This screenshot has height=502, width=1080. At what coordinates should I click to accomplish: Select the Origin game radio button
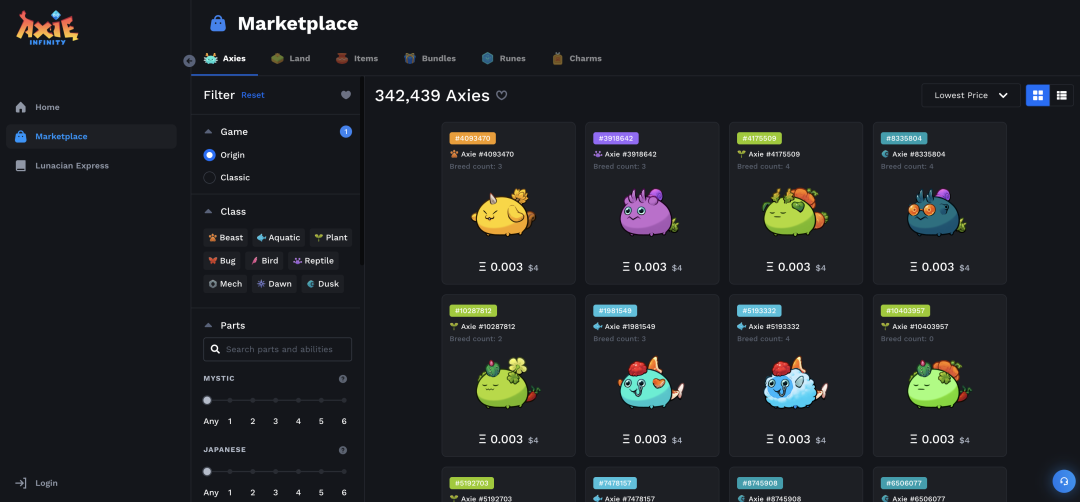pos(209,155)
